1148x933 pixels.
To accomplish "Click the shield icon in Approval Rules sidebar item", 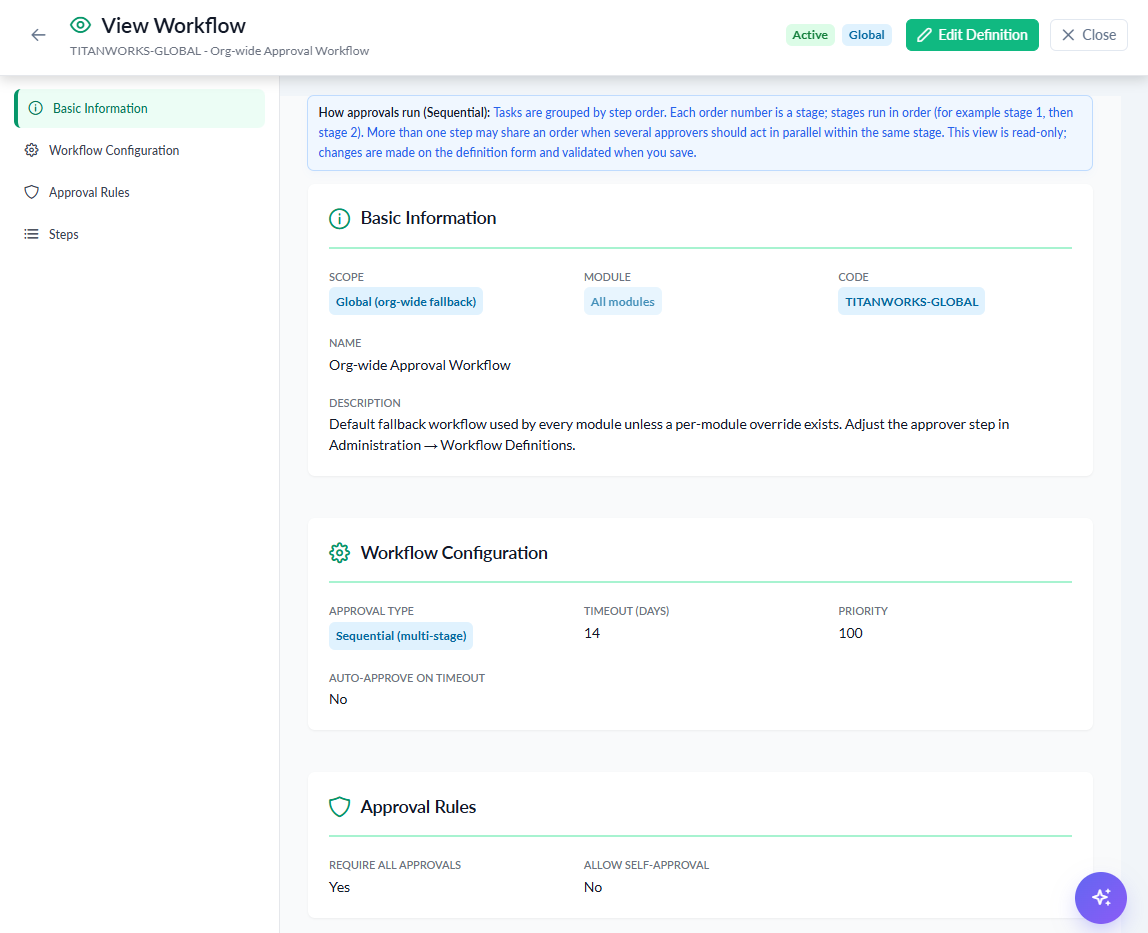I will point(31,192).
